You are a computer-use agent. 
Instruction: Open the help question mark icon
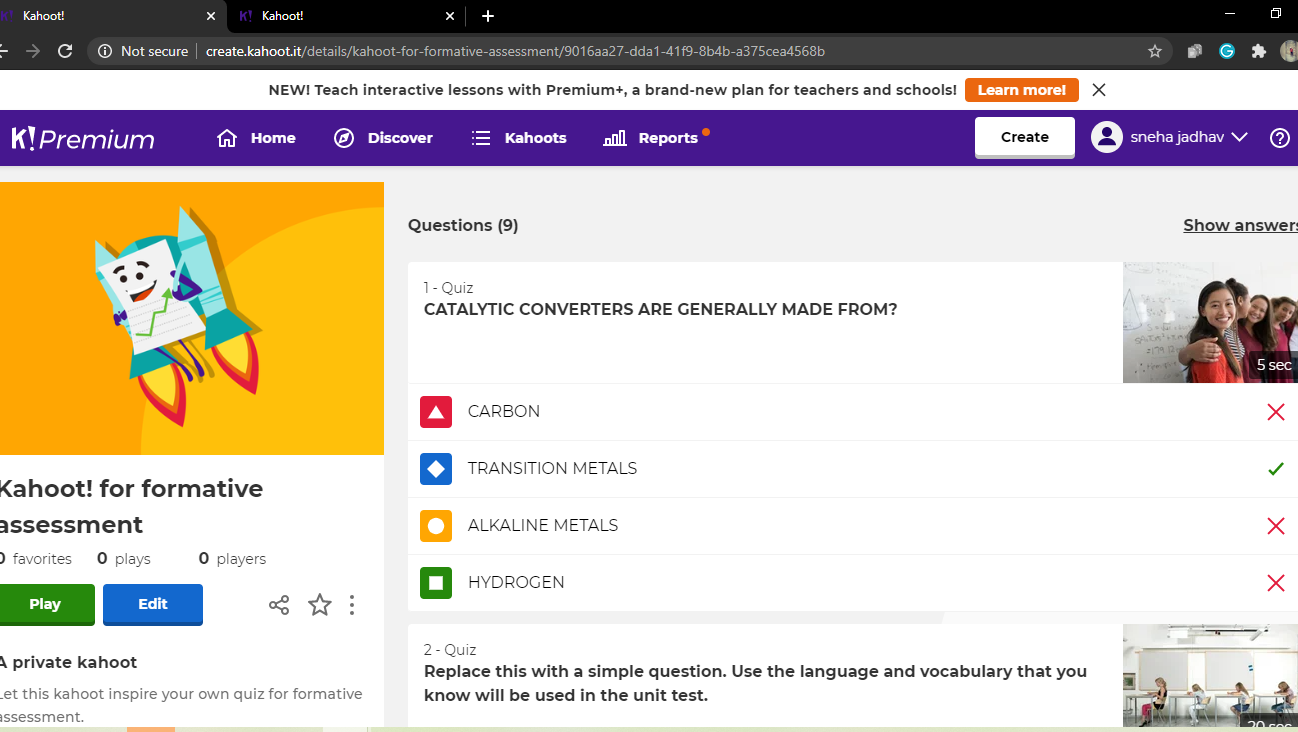click(1280, 137)
